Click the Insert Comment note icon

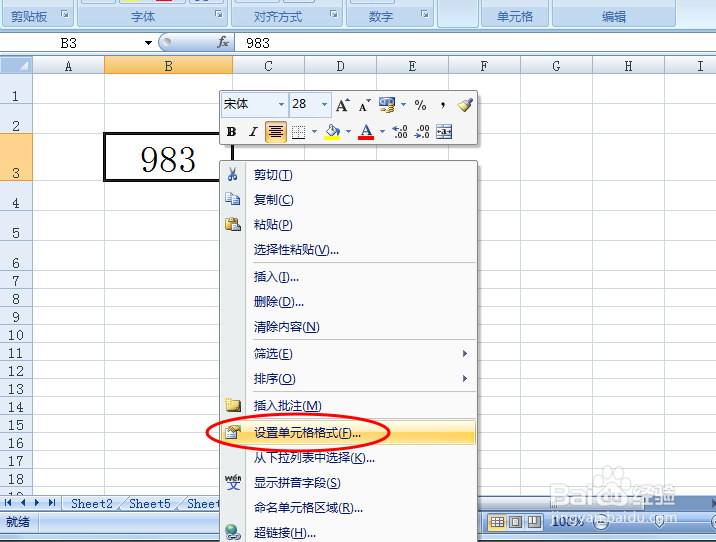tap(233, 405)
